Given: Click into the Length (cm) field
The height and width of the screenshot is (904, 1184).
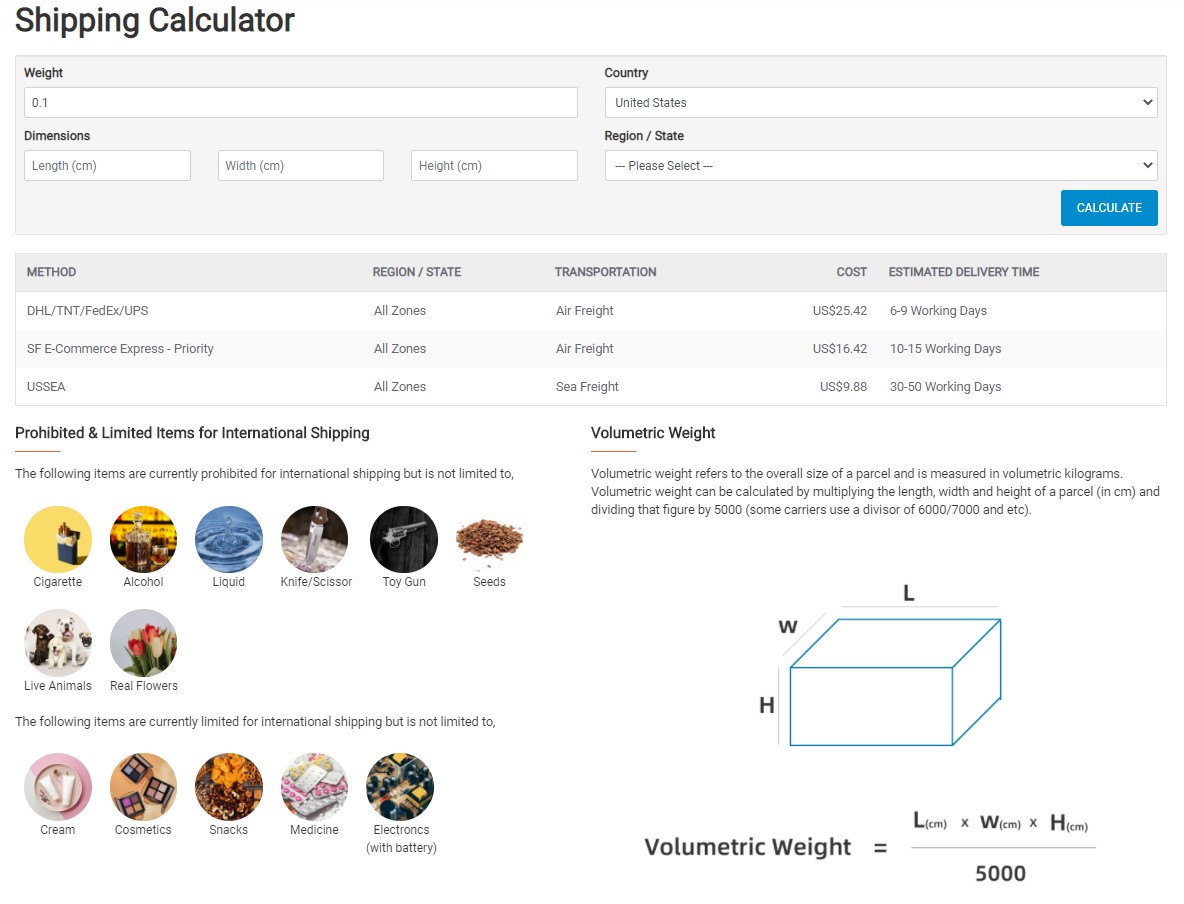Looking at the screenshot, I should (107, 166).
